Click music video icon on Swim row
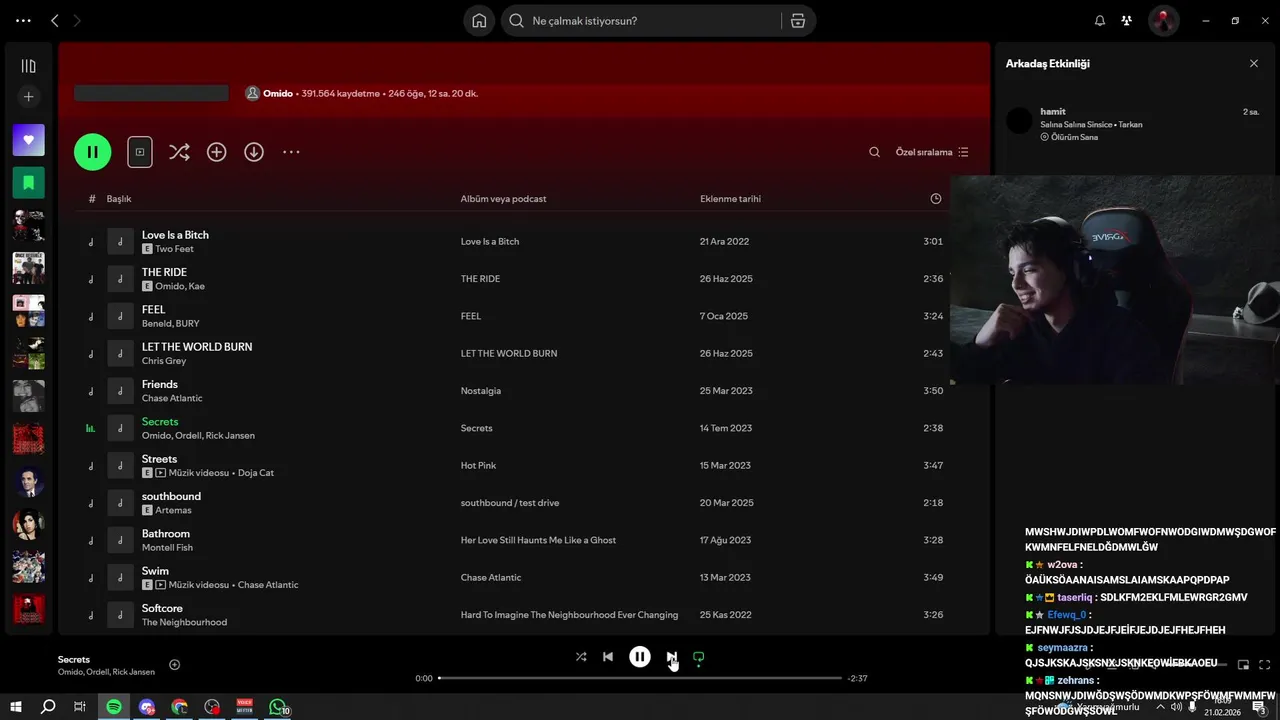Viewport: 1280px width, 720px height. pos(161,585)
